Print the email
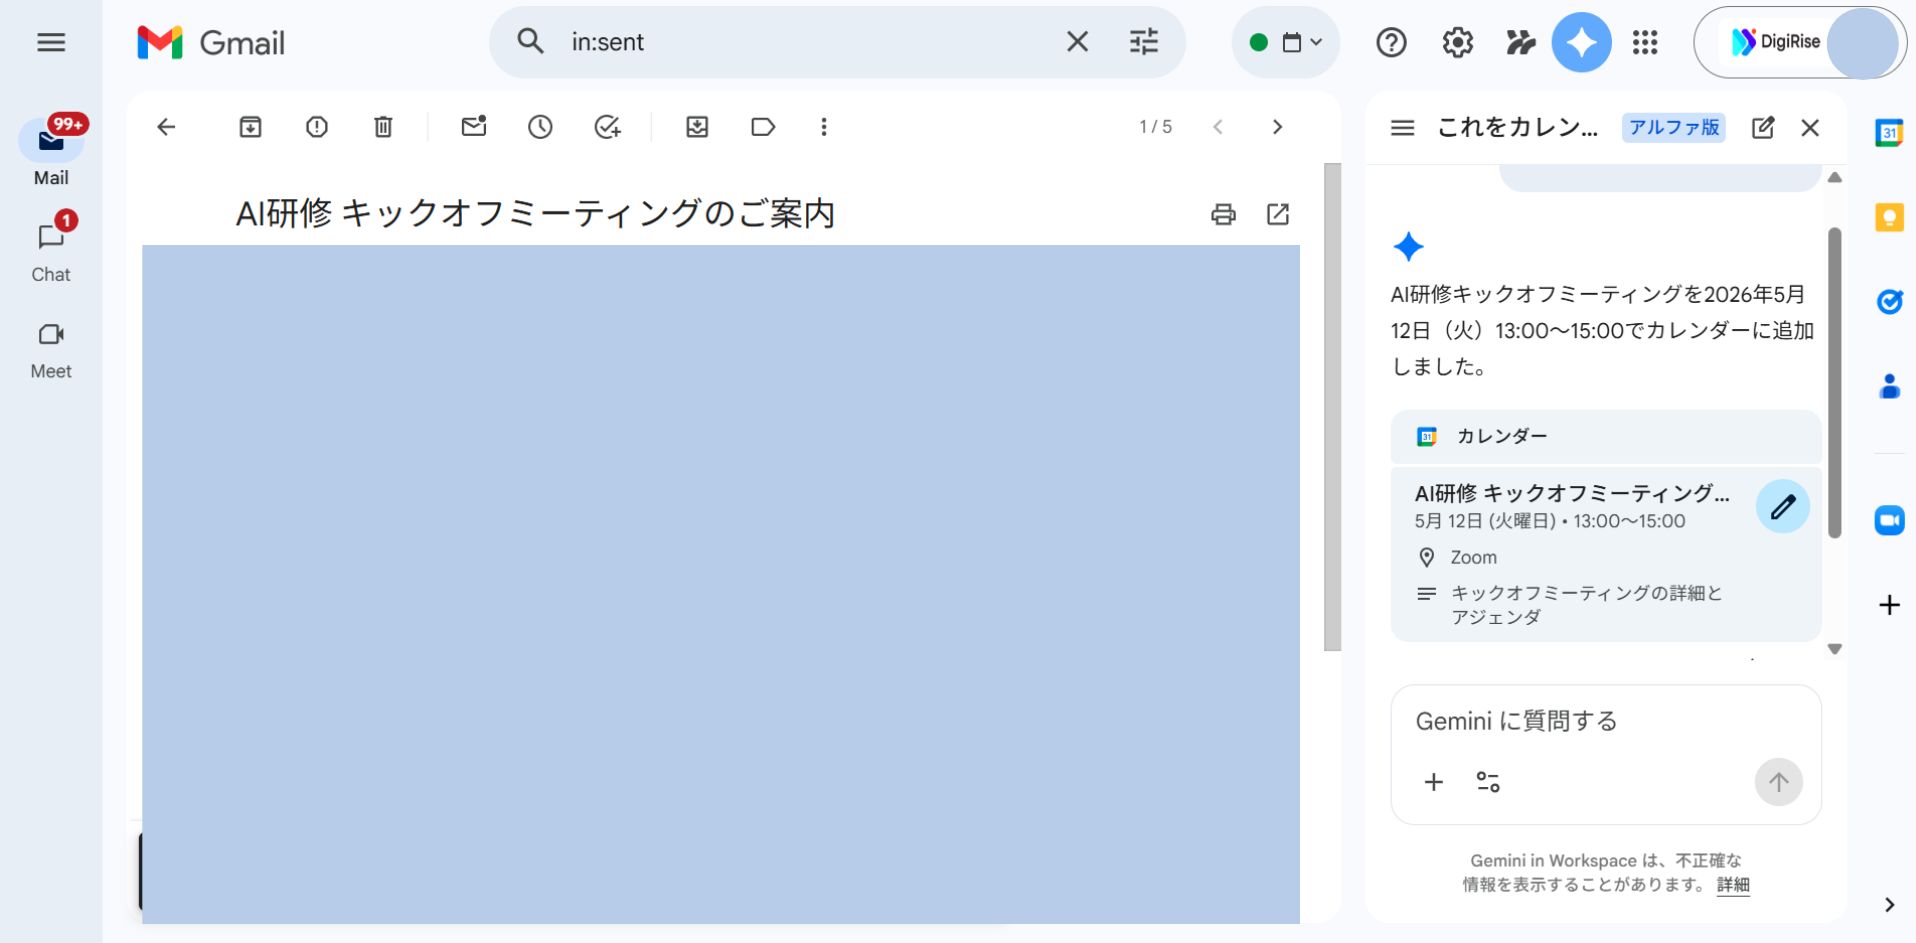This screenshot has width=1916, height=943. coord(1223,214)
